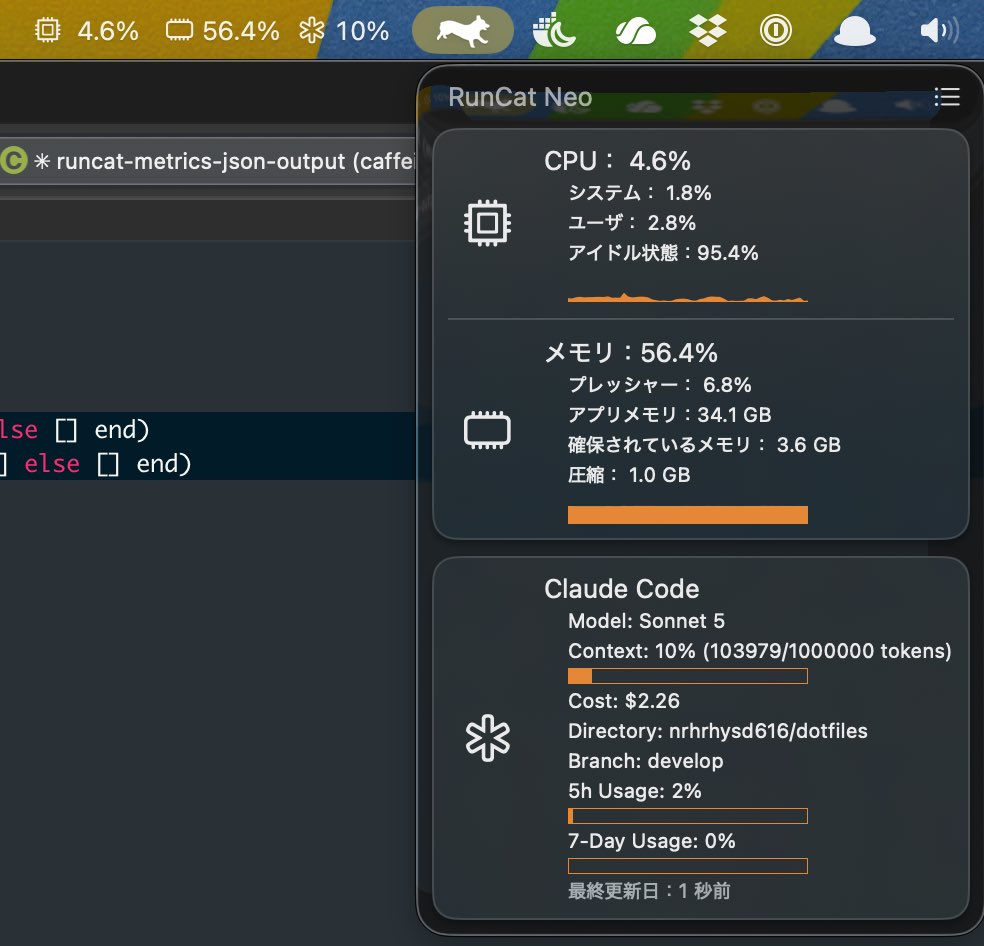Click the memory icon in RunCat panel
Image resolution: width=984 pixels, height=946 pixels.
(x=488, y=430)
